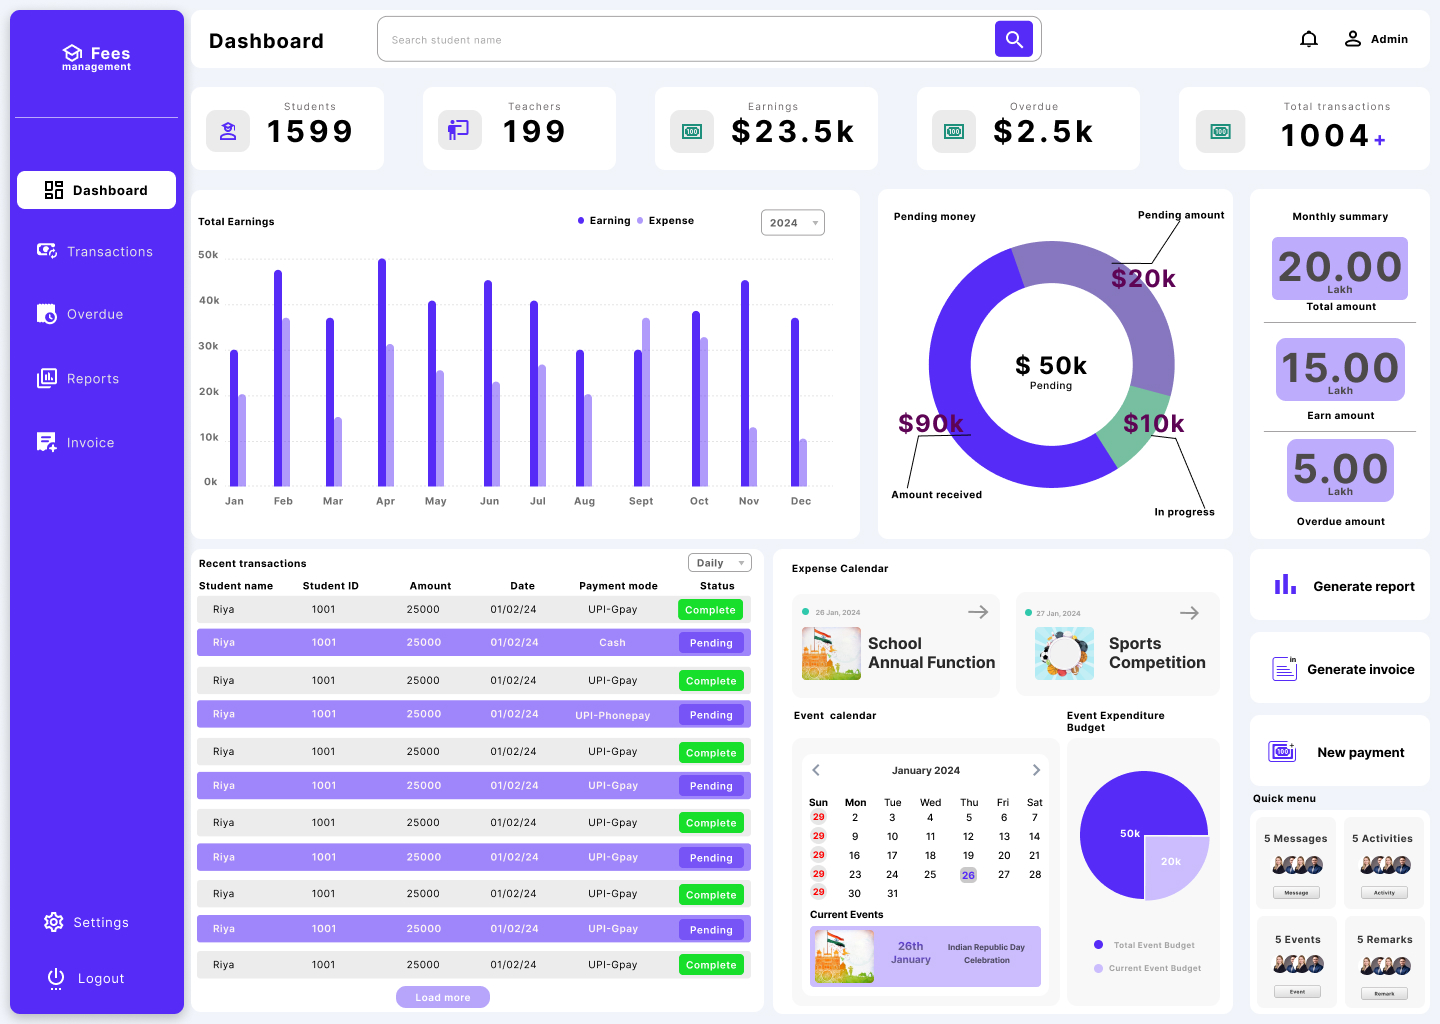Open the Dashboard menu item
The width and height of the screenshot is (1440, 1024).
(x=96, y=190)
